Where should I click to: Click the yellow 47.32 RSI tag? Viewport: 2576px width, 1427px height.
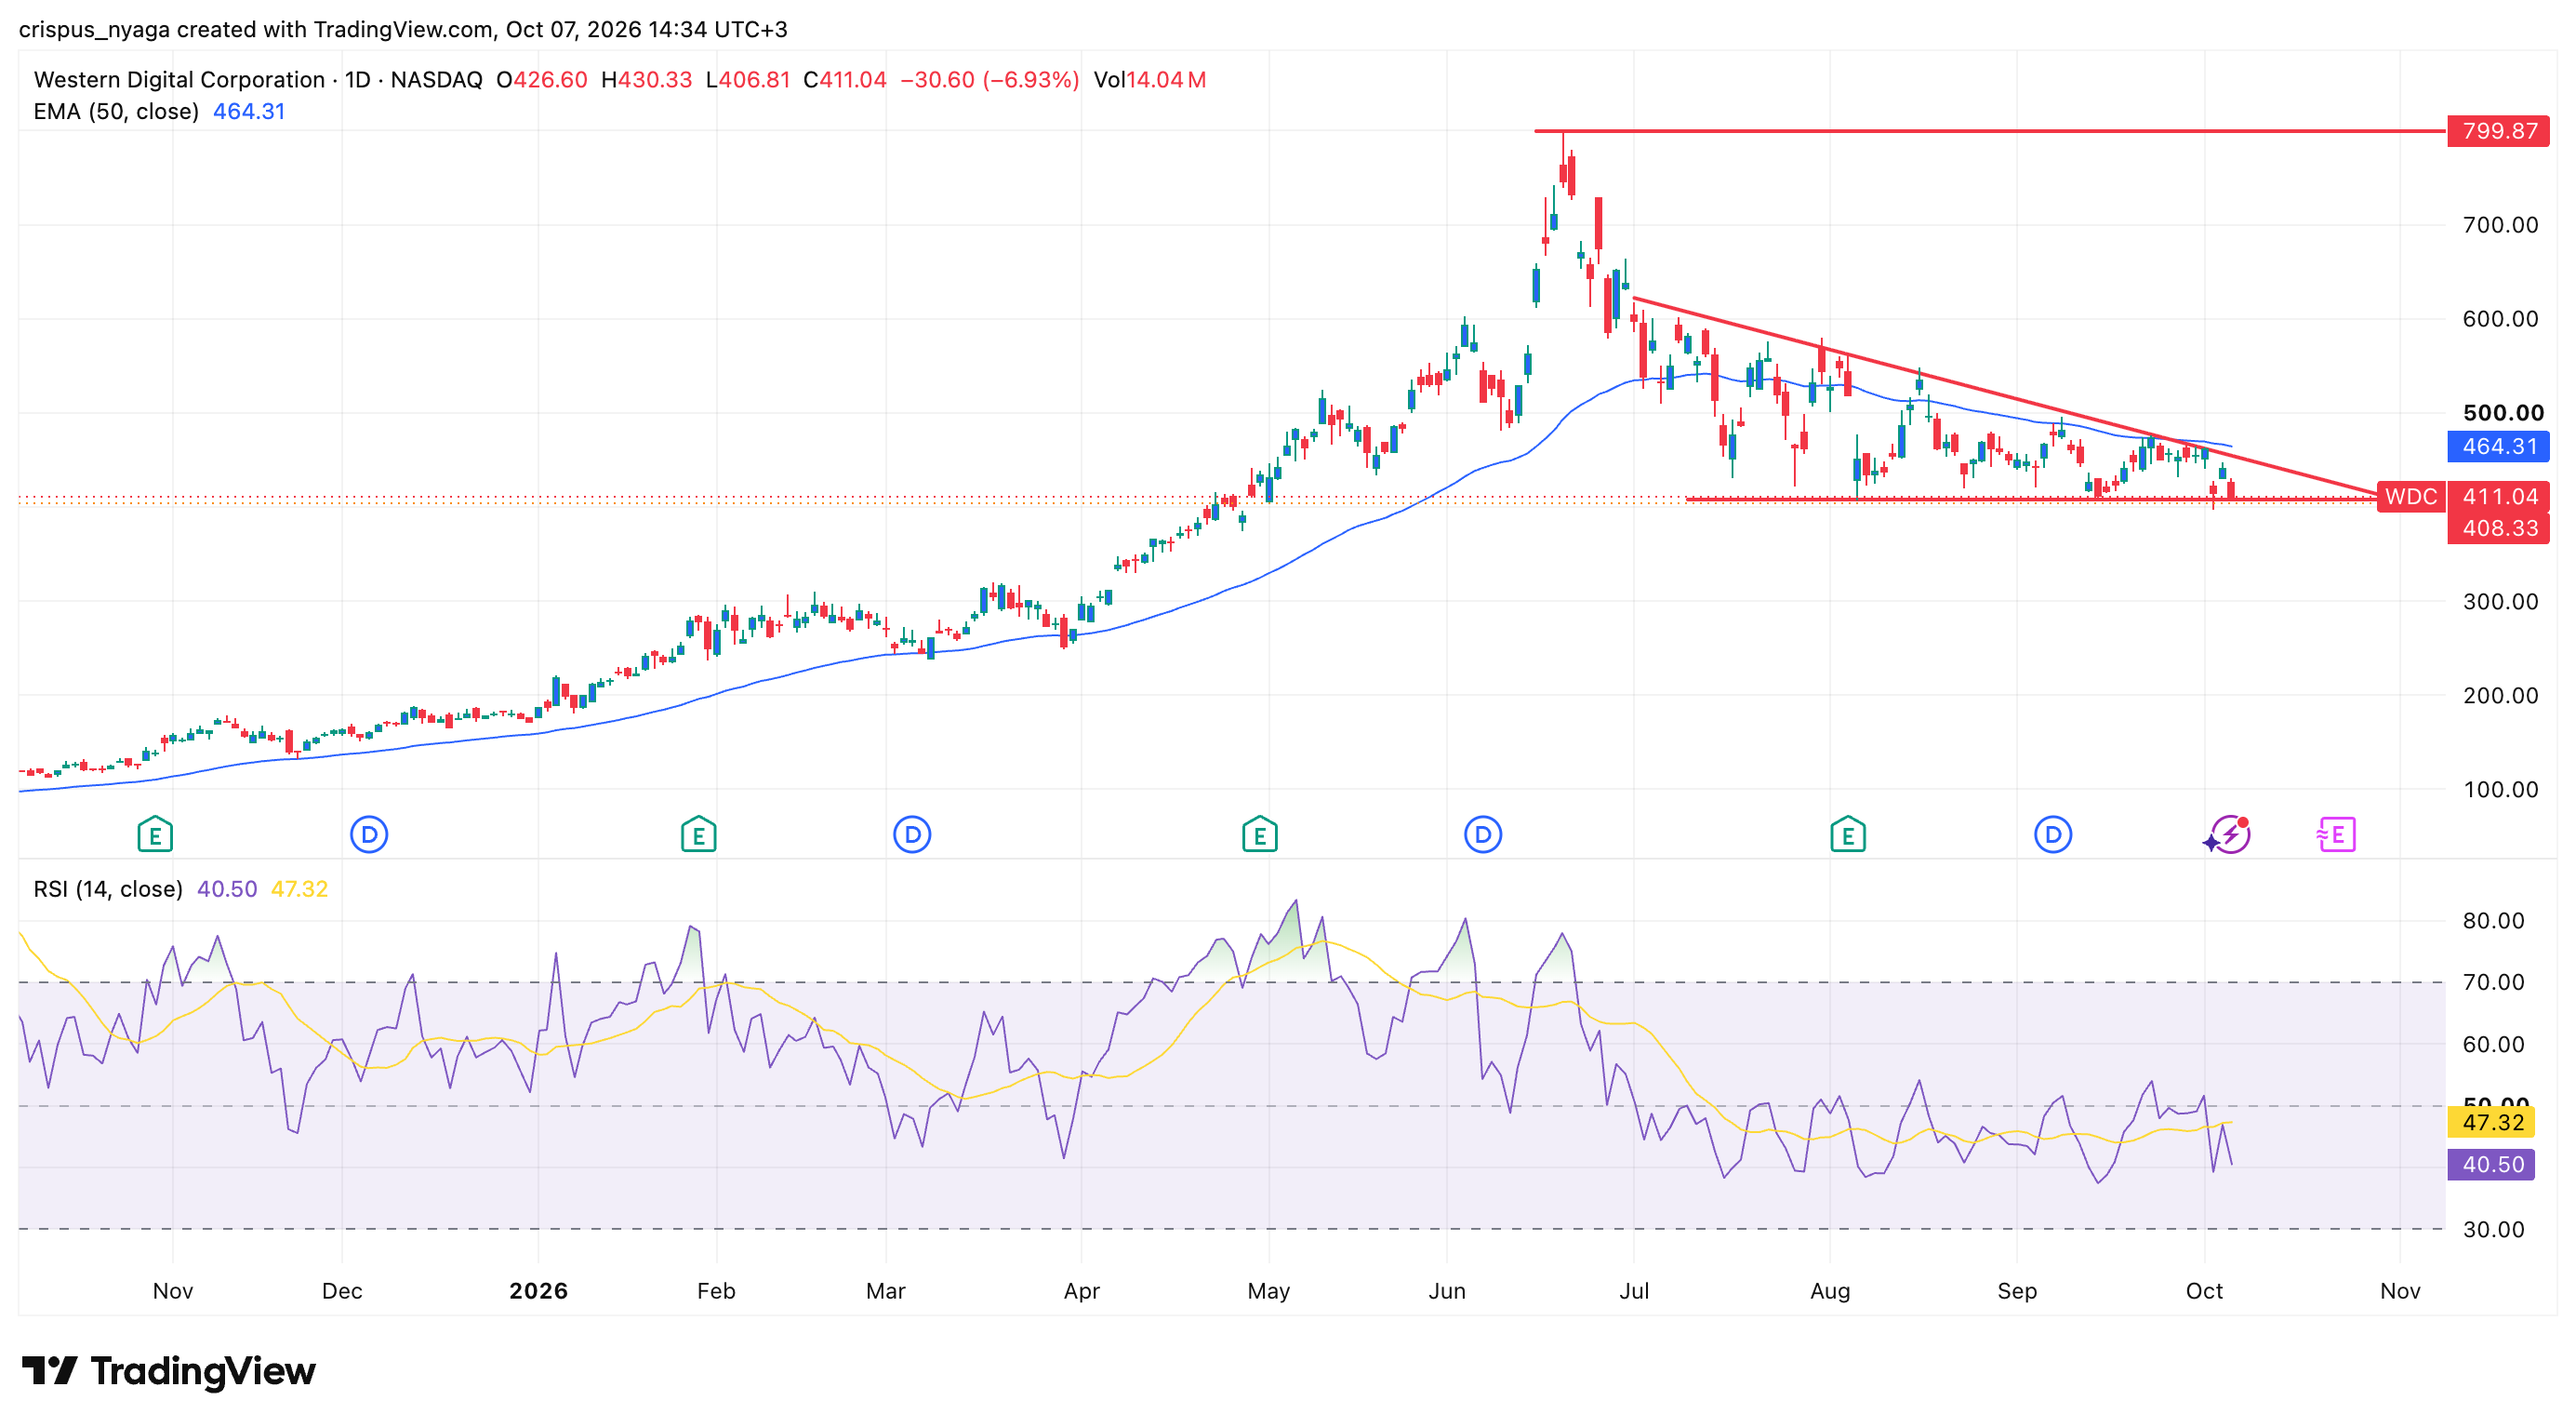2492,1122
